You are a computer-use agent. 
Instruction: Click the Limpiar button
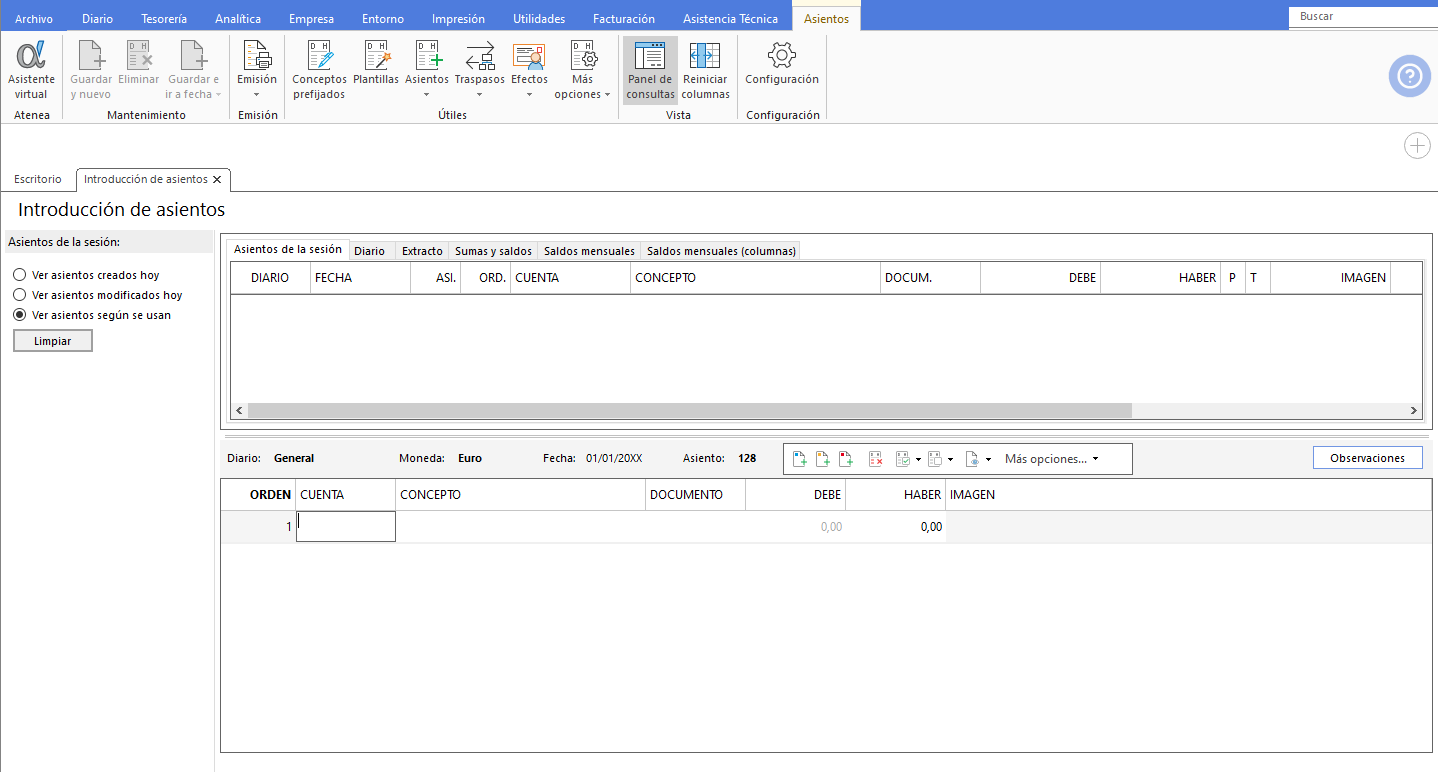(x=53, y=341)
